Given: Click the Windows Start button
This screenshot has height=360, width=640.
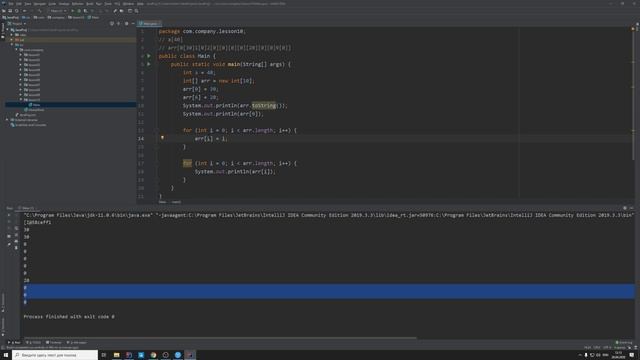Looking at the screenshot, I should click(x=6, y=355).
